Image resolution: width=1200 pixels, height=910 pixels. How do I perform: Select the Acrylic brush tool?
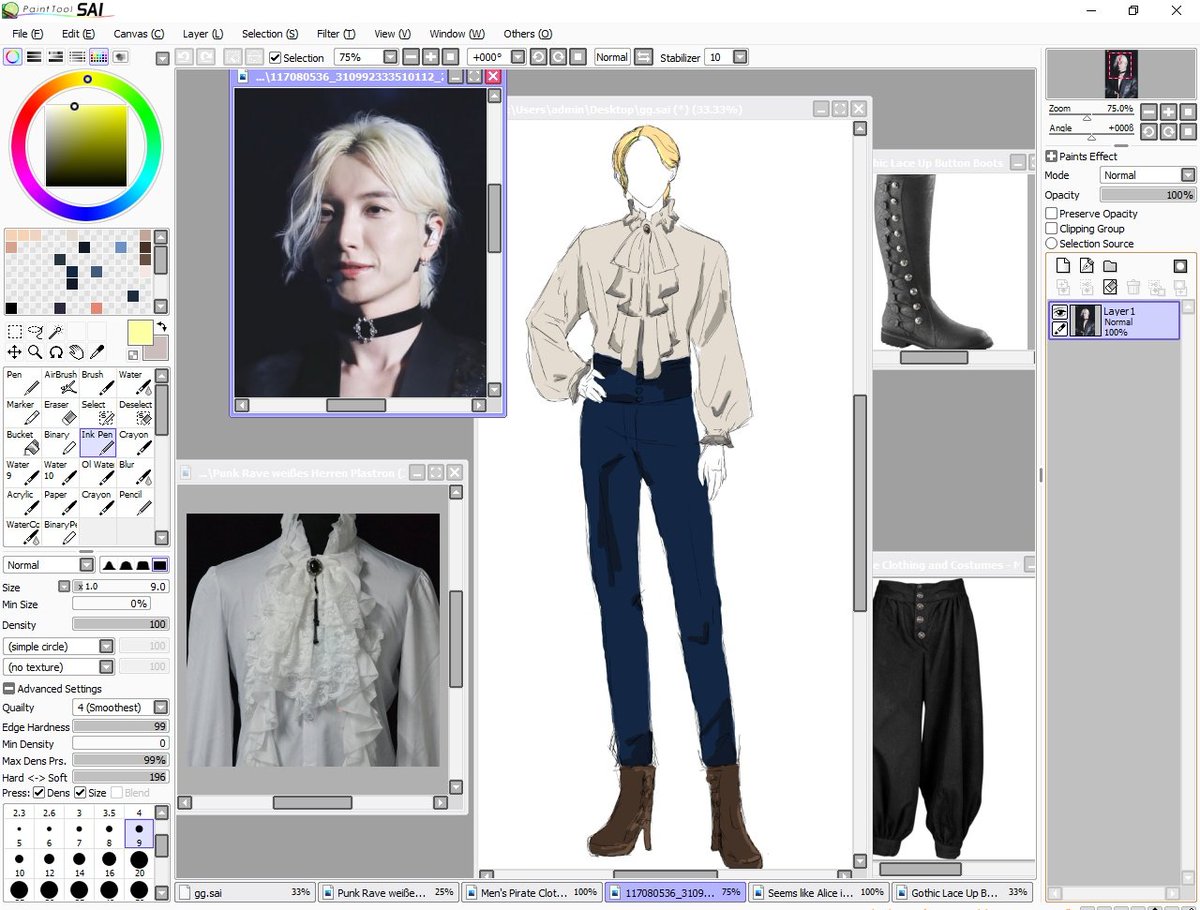23,502
